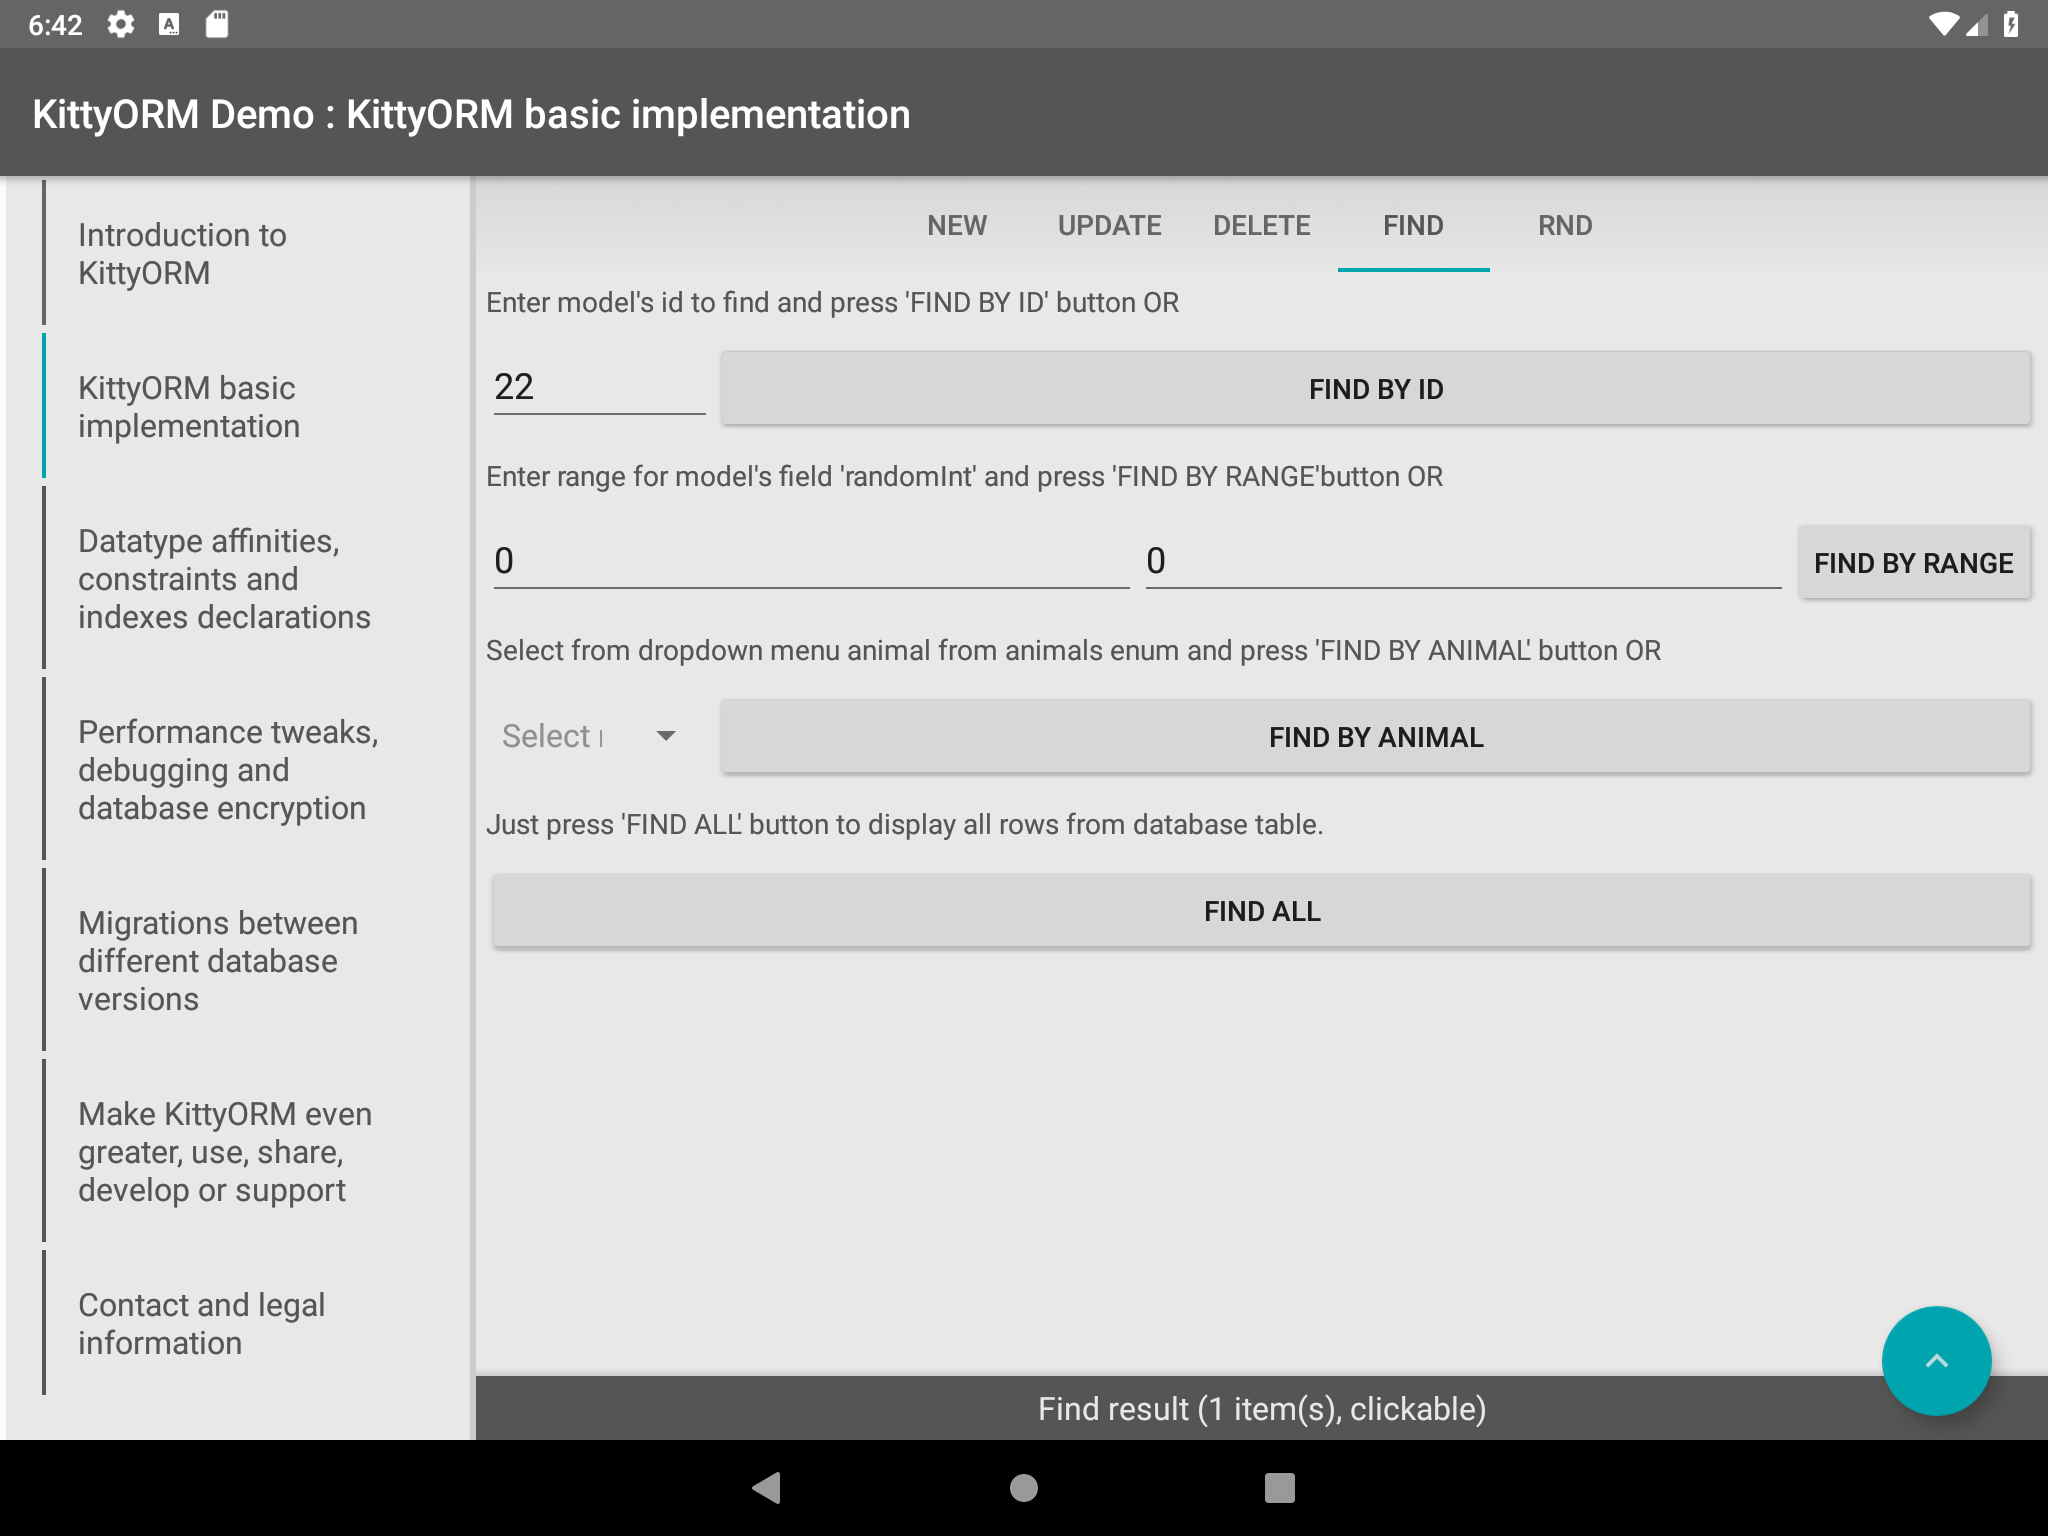Open Find result clickable bar

pyautogui.click(x=1262, y=1408)
